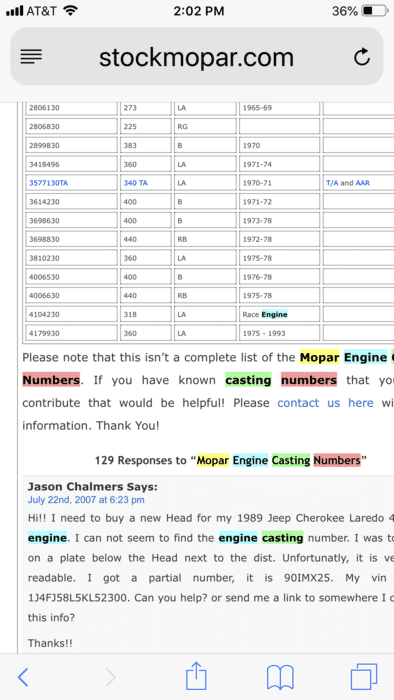Tap the Thanks!! line in comment

(x=50, y=643)
